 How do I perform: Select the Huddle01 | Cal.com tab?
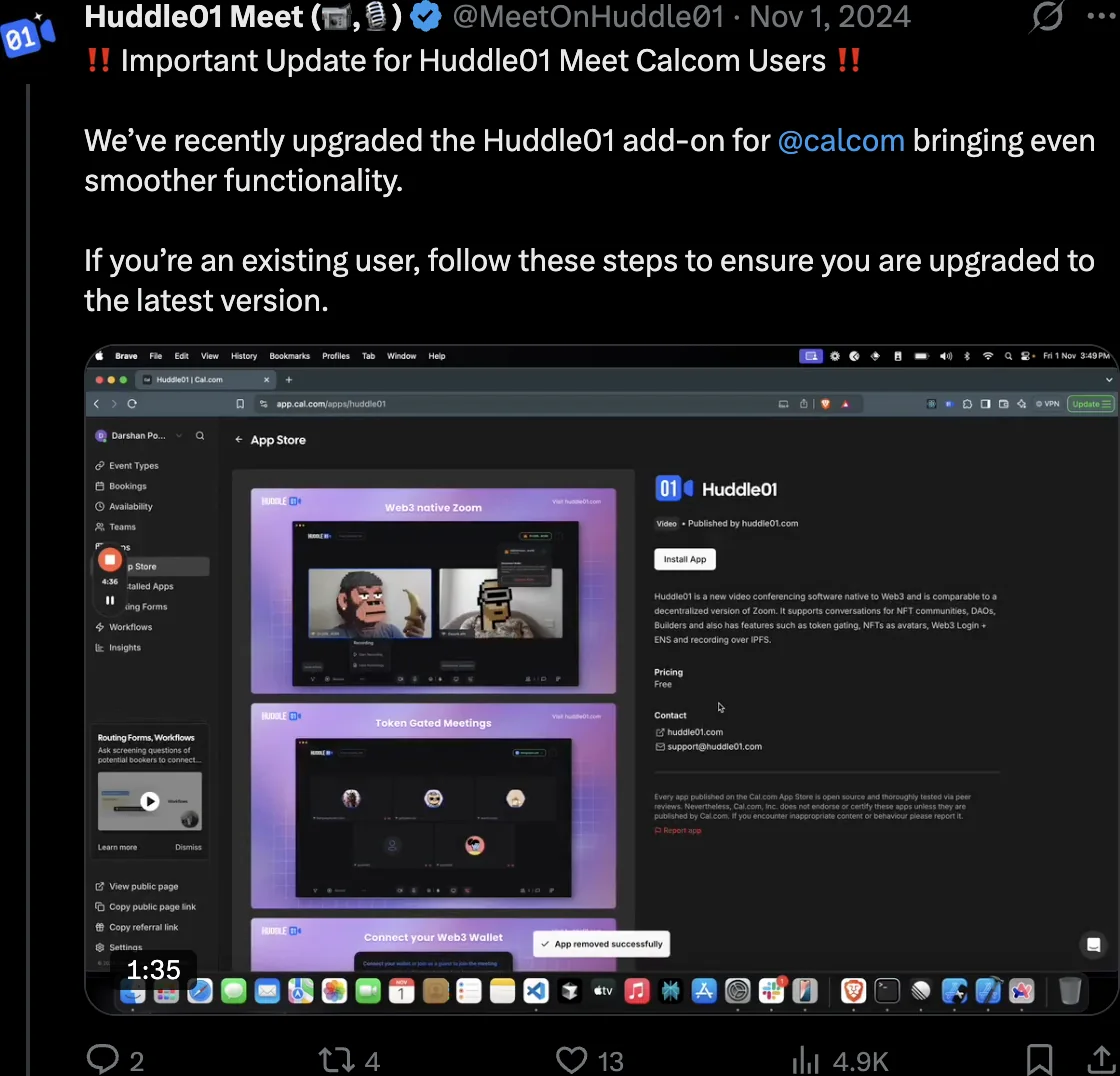(x=205, y=379)
